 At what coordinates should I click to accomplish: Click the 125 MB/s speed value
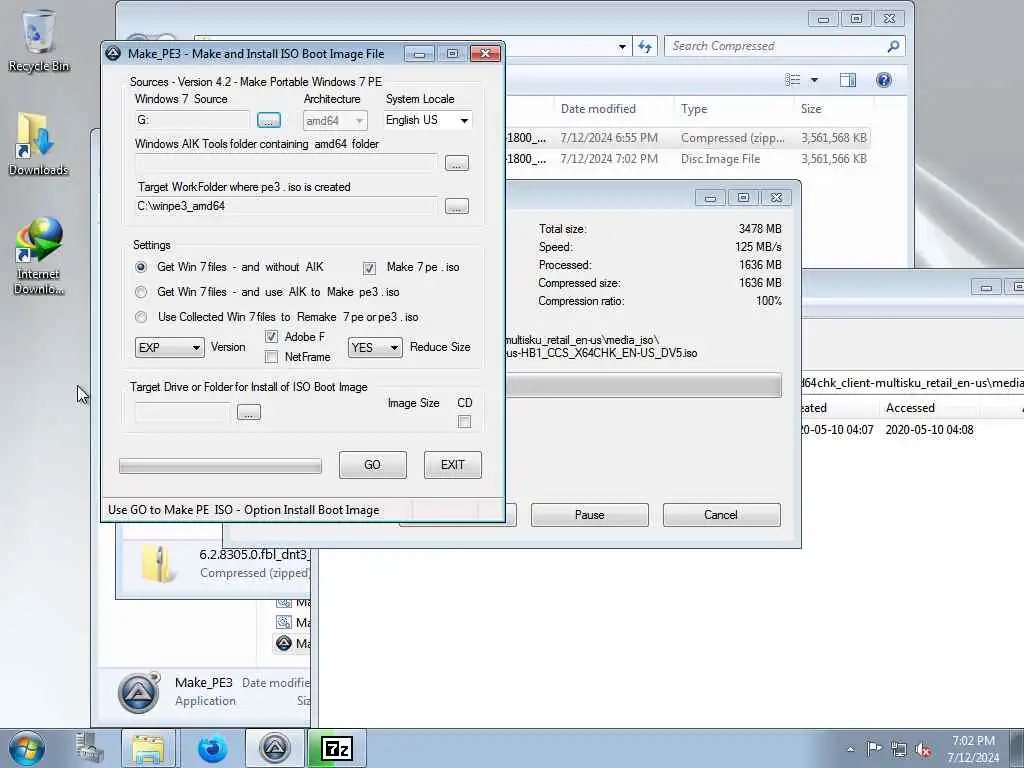tap(758, 247)
